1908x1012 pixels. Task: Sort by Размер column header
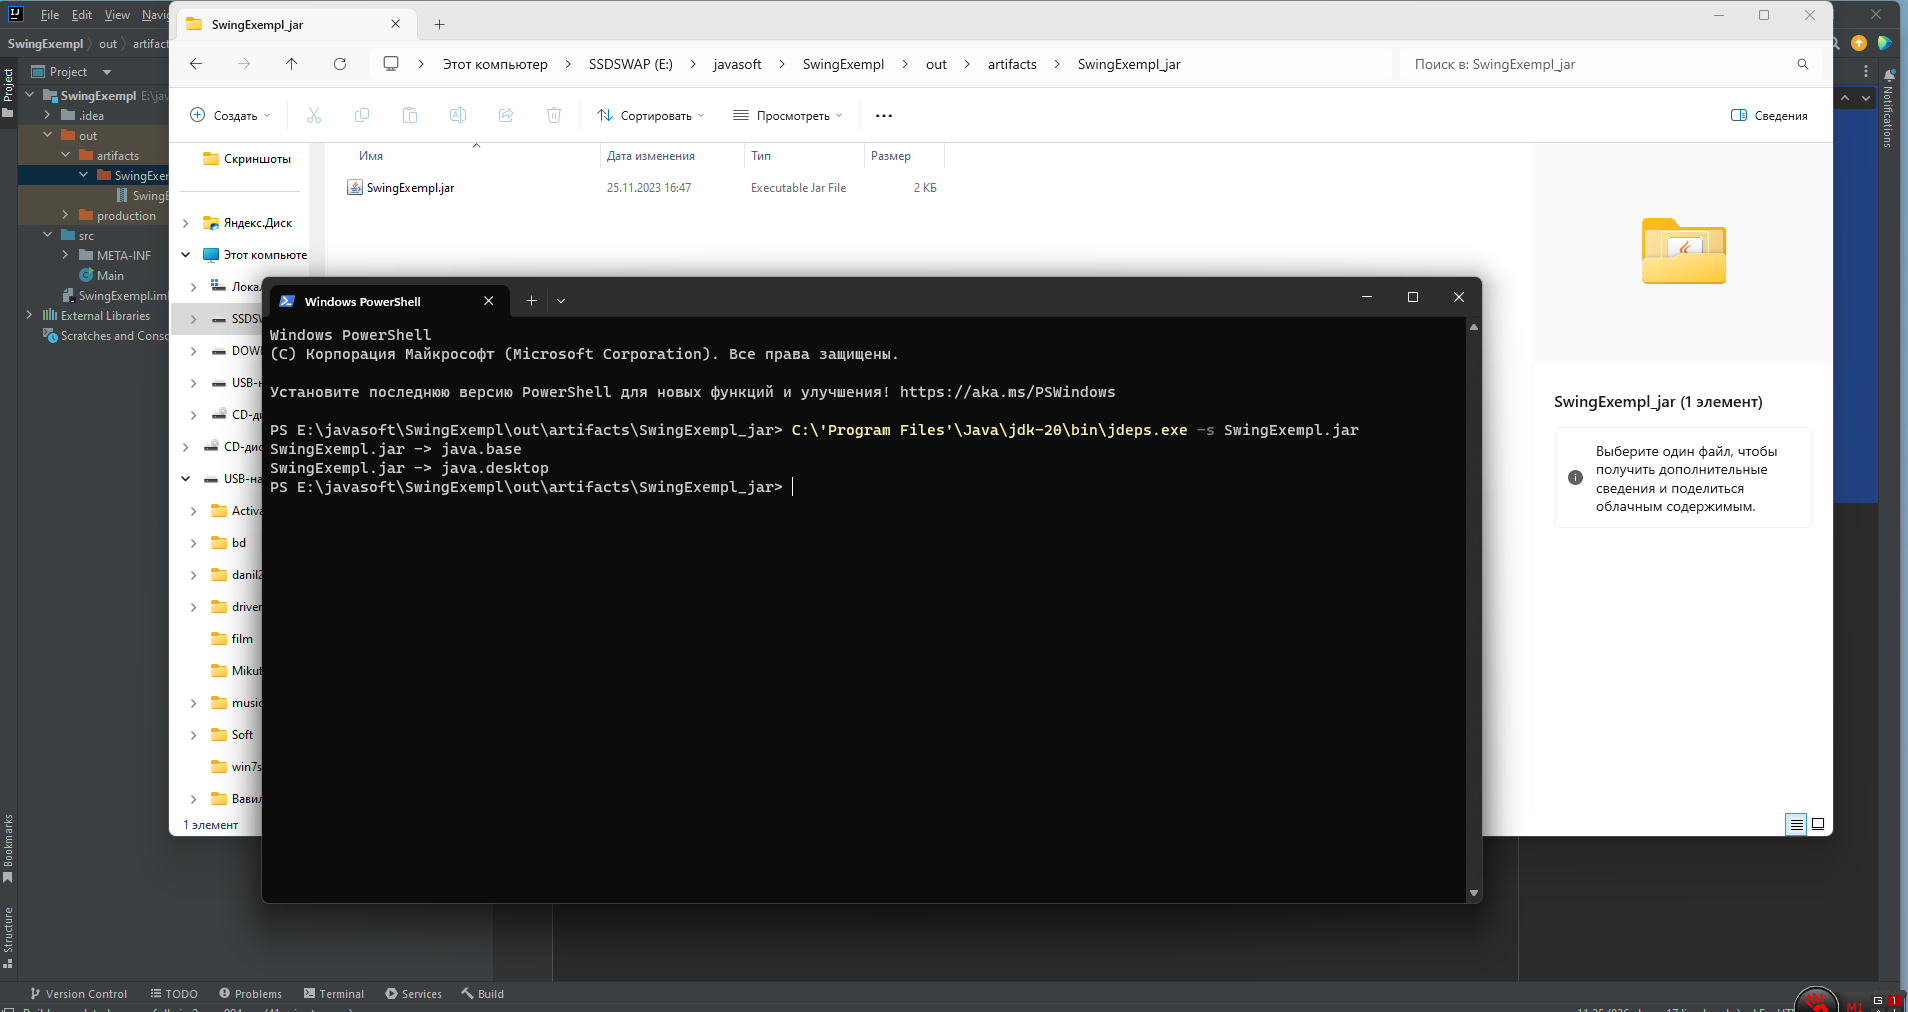click(891, 156)
